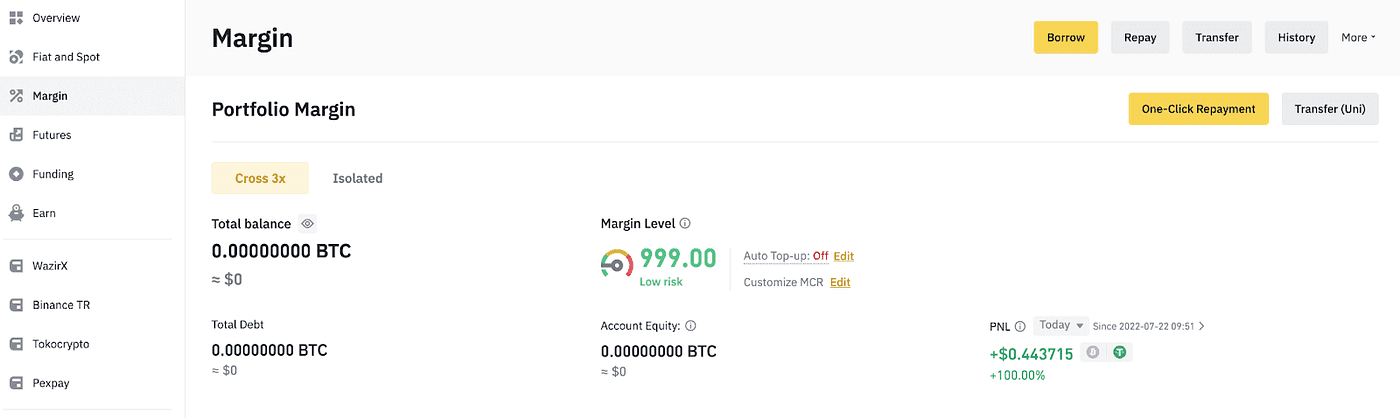
Task: Expand PNL details via Since date chevron
Action: pyautogui.click(x=1202, y=326)
